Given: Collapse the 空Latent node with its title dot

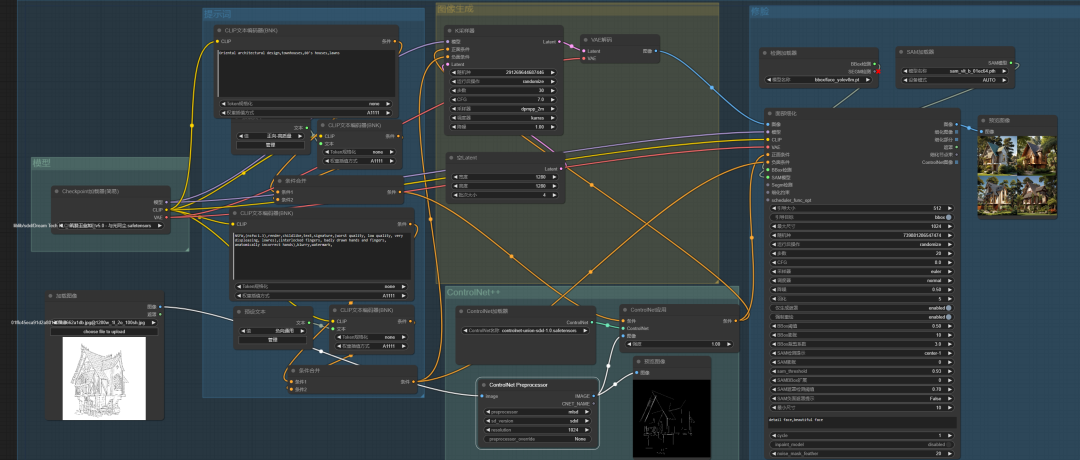Looking at the screenshot, I should (450, 158).
